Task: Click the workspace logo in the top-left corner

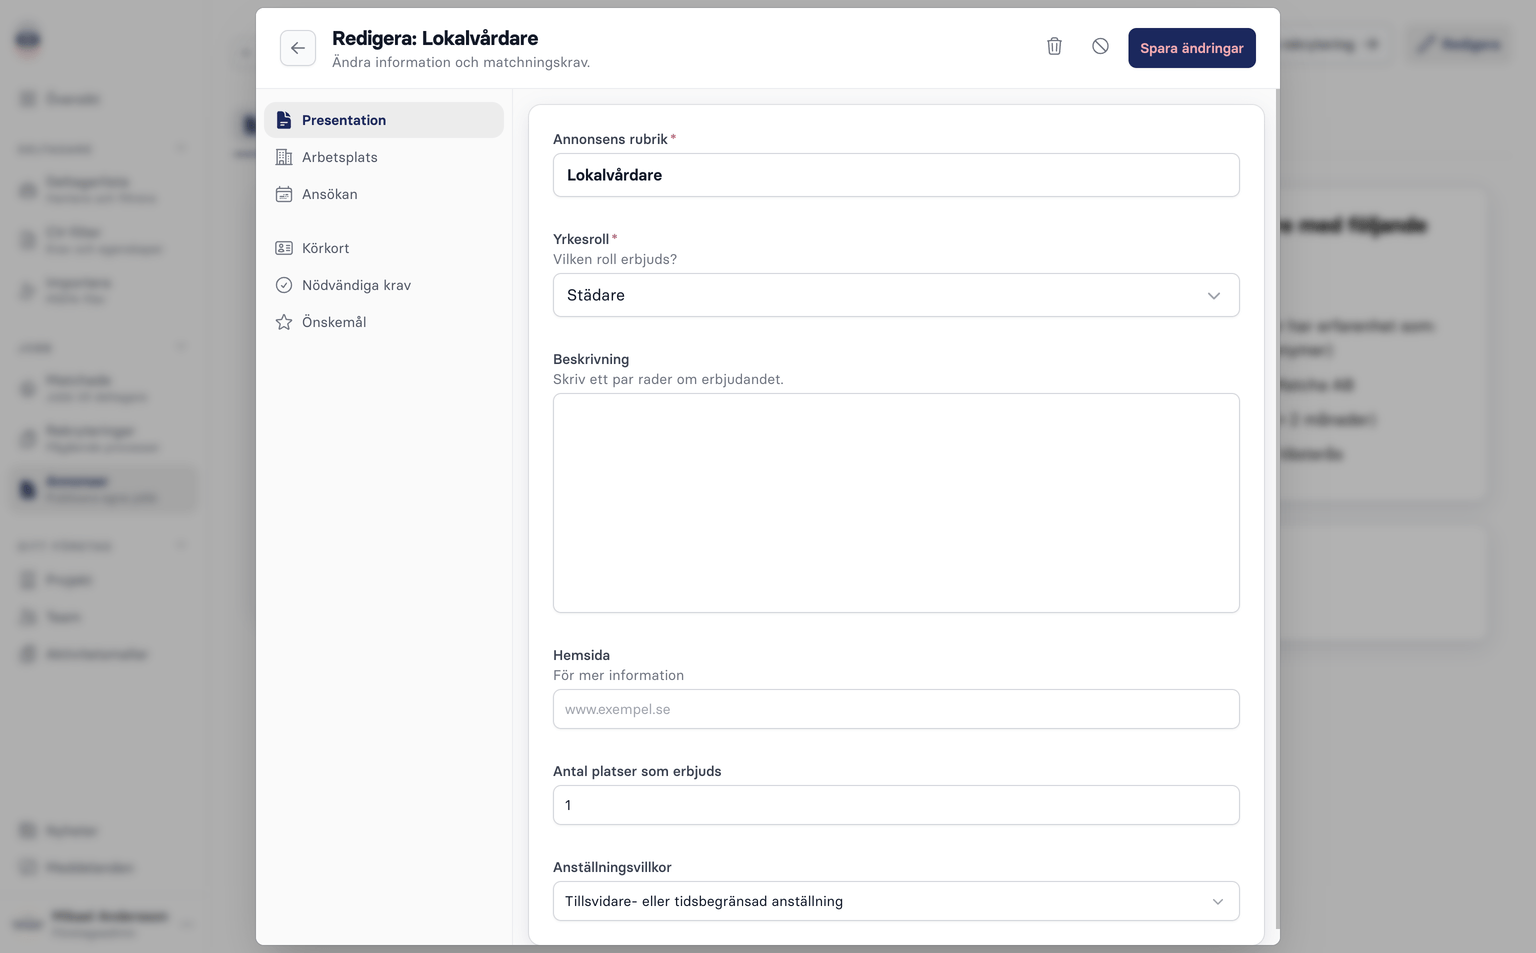Action: coord(27,40)
